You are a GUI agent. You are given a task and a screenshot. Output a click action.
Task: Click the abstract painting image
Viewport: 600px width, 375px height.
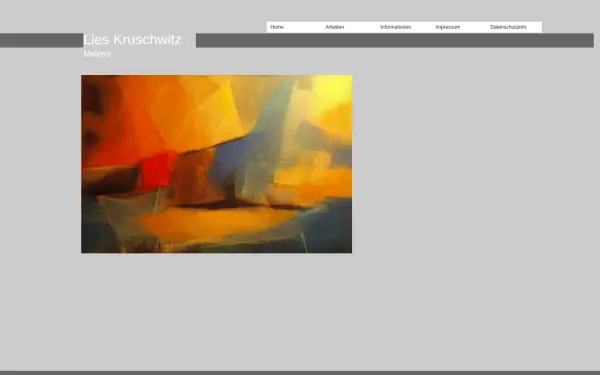pos(217,164)
